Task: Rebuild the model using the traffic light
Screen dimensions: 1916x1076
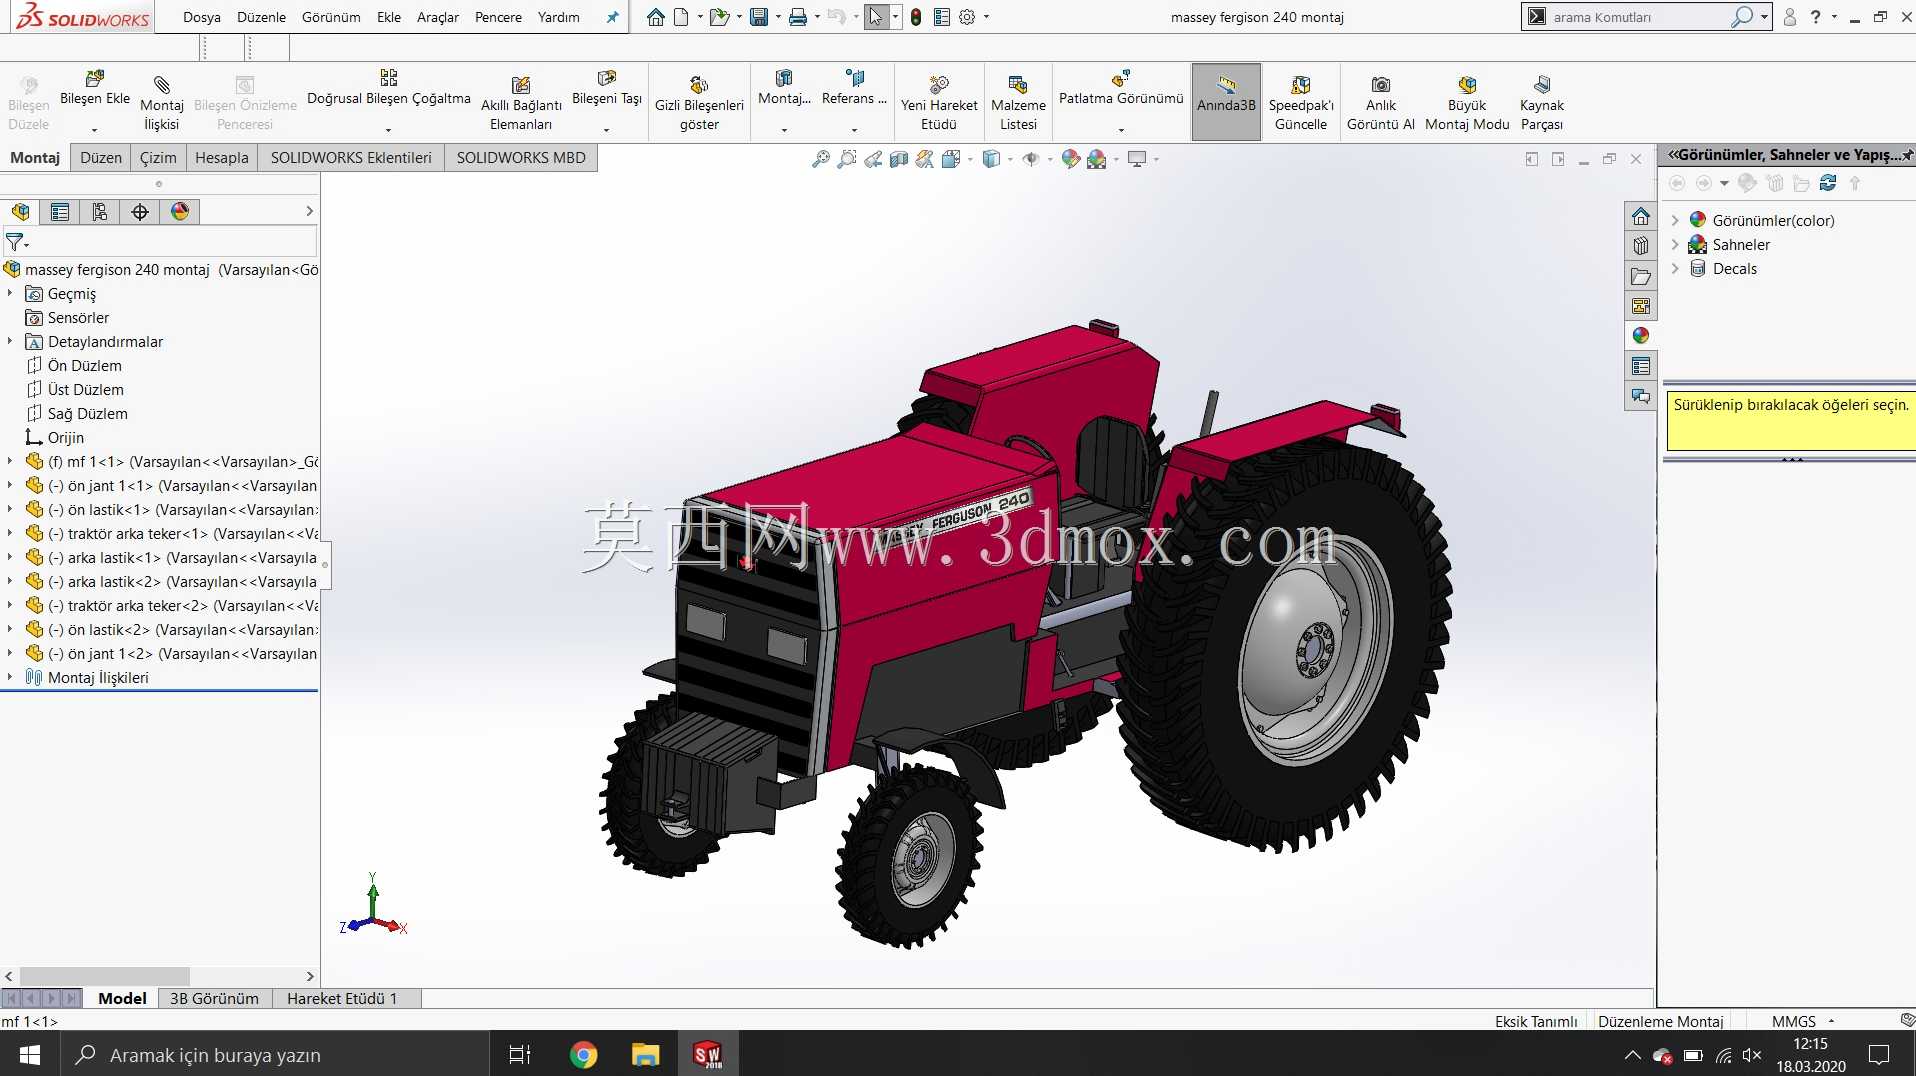Action: (x=916, y=17)
